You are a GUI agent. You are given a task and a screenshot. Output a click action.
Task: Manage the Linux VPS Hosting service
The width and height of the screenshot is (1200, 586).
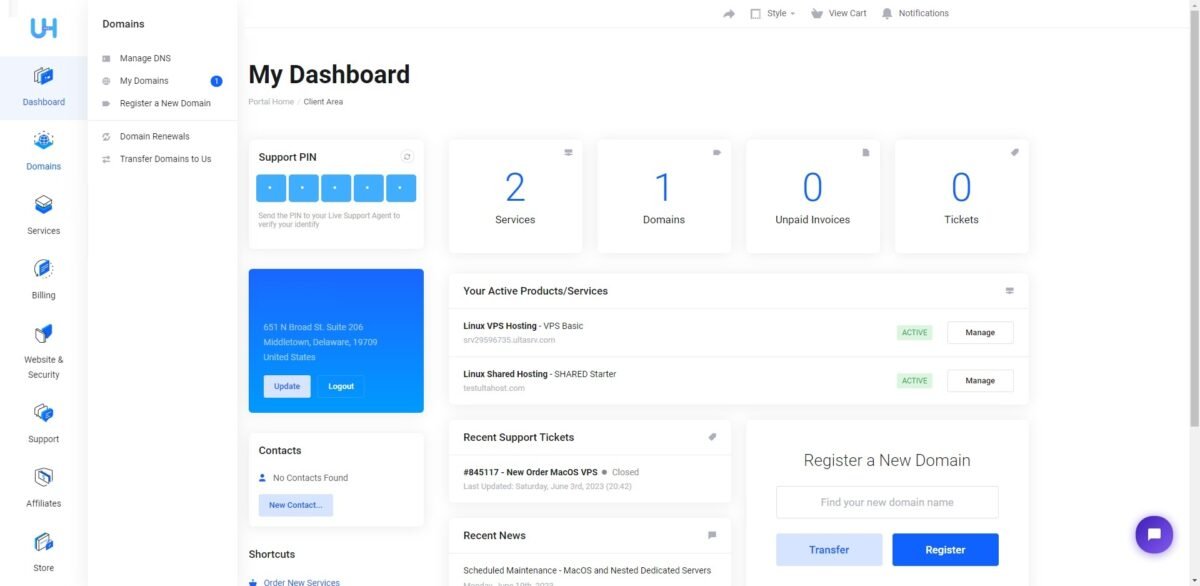(980, 332)
